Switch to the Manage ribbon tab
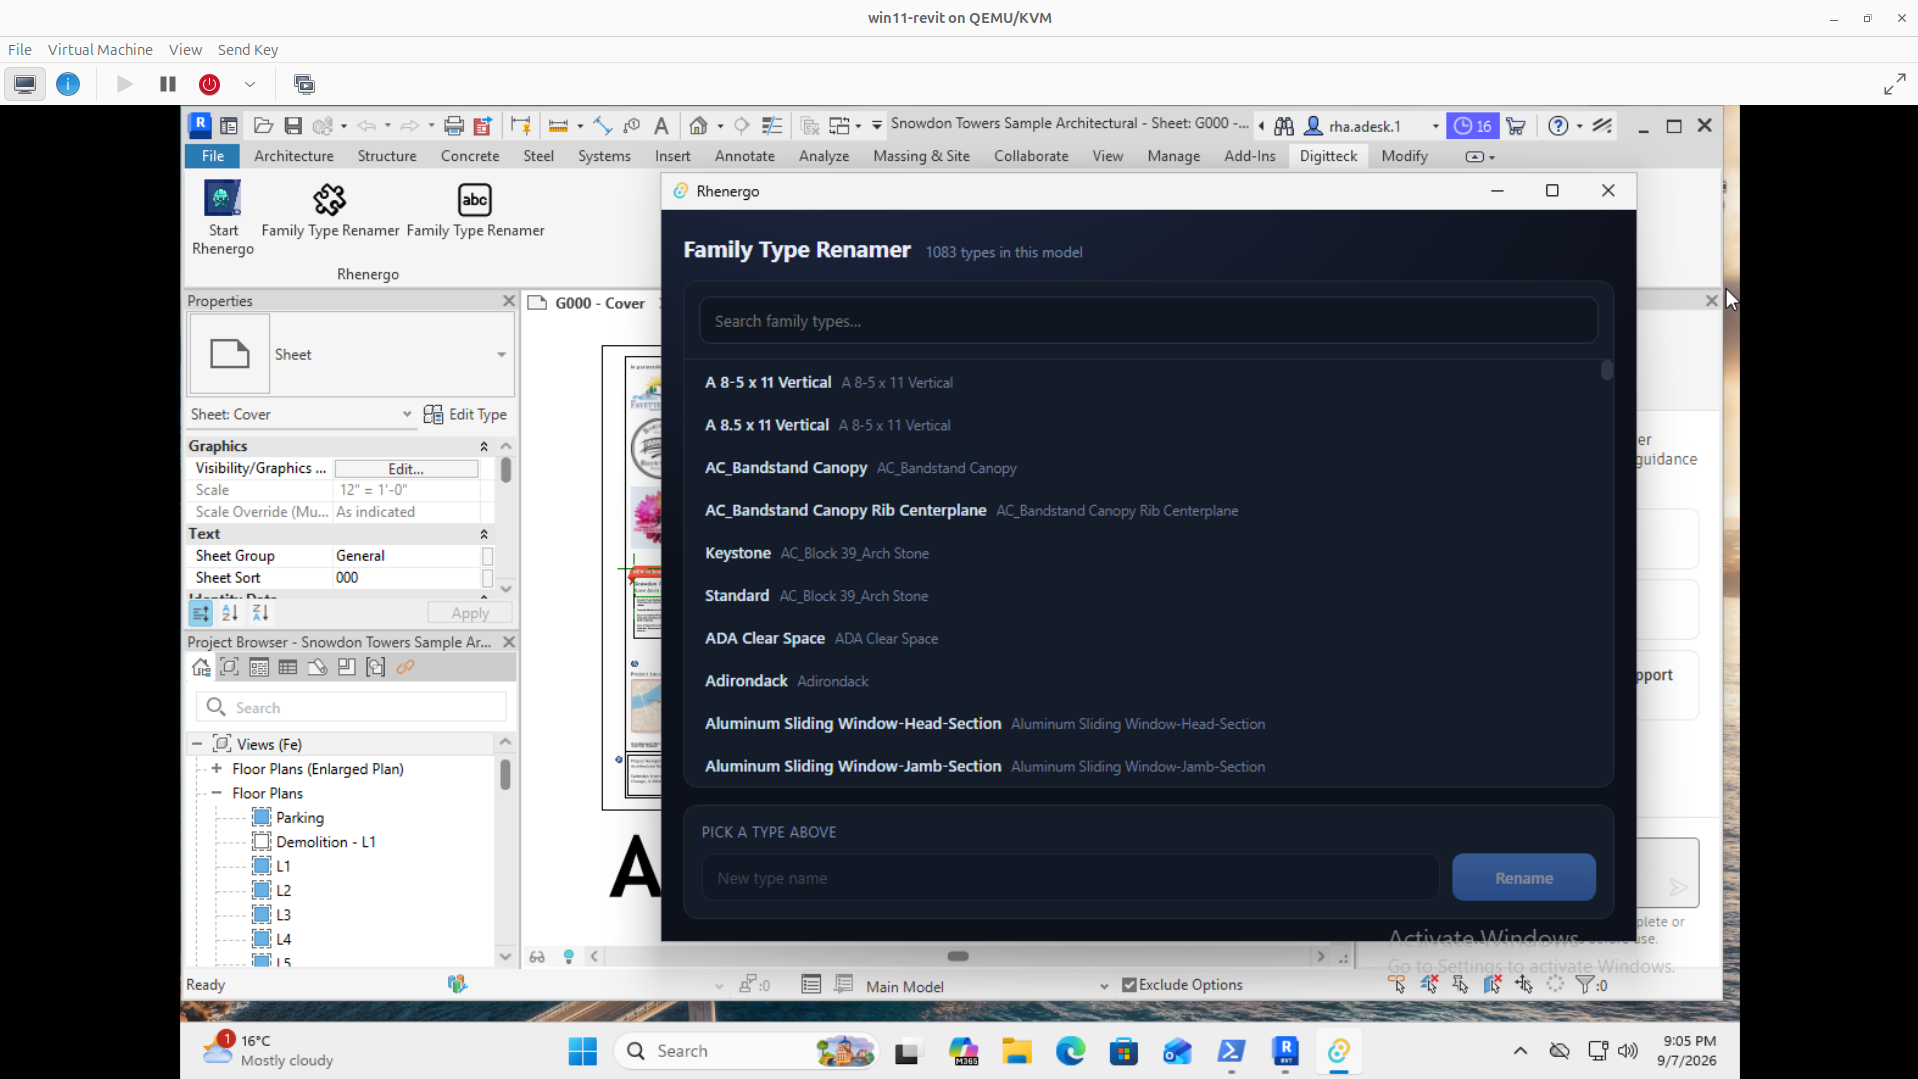The height and width of the screenshot is (1079, 1918). point(1173,156)
